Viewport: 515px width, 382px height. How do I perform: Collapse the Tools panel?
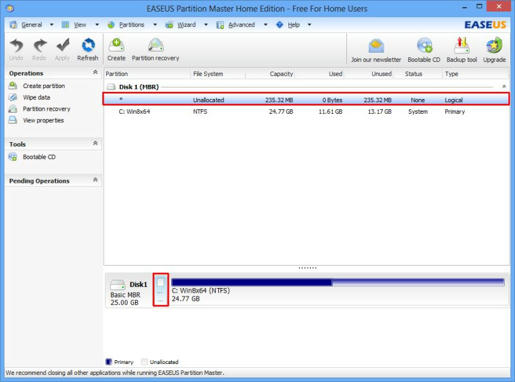[95, 143]
